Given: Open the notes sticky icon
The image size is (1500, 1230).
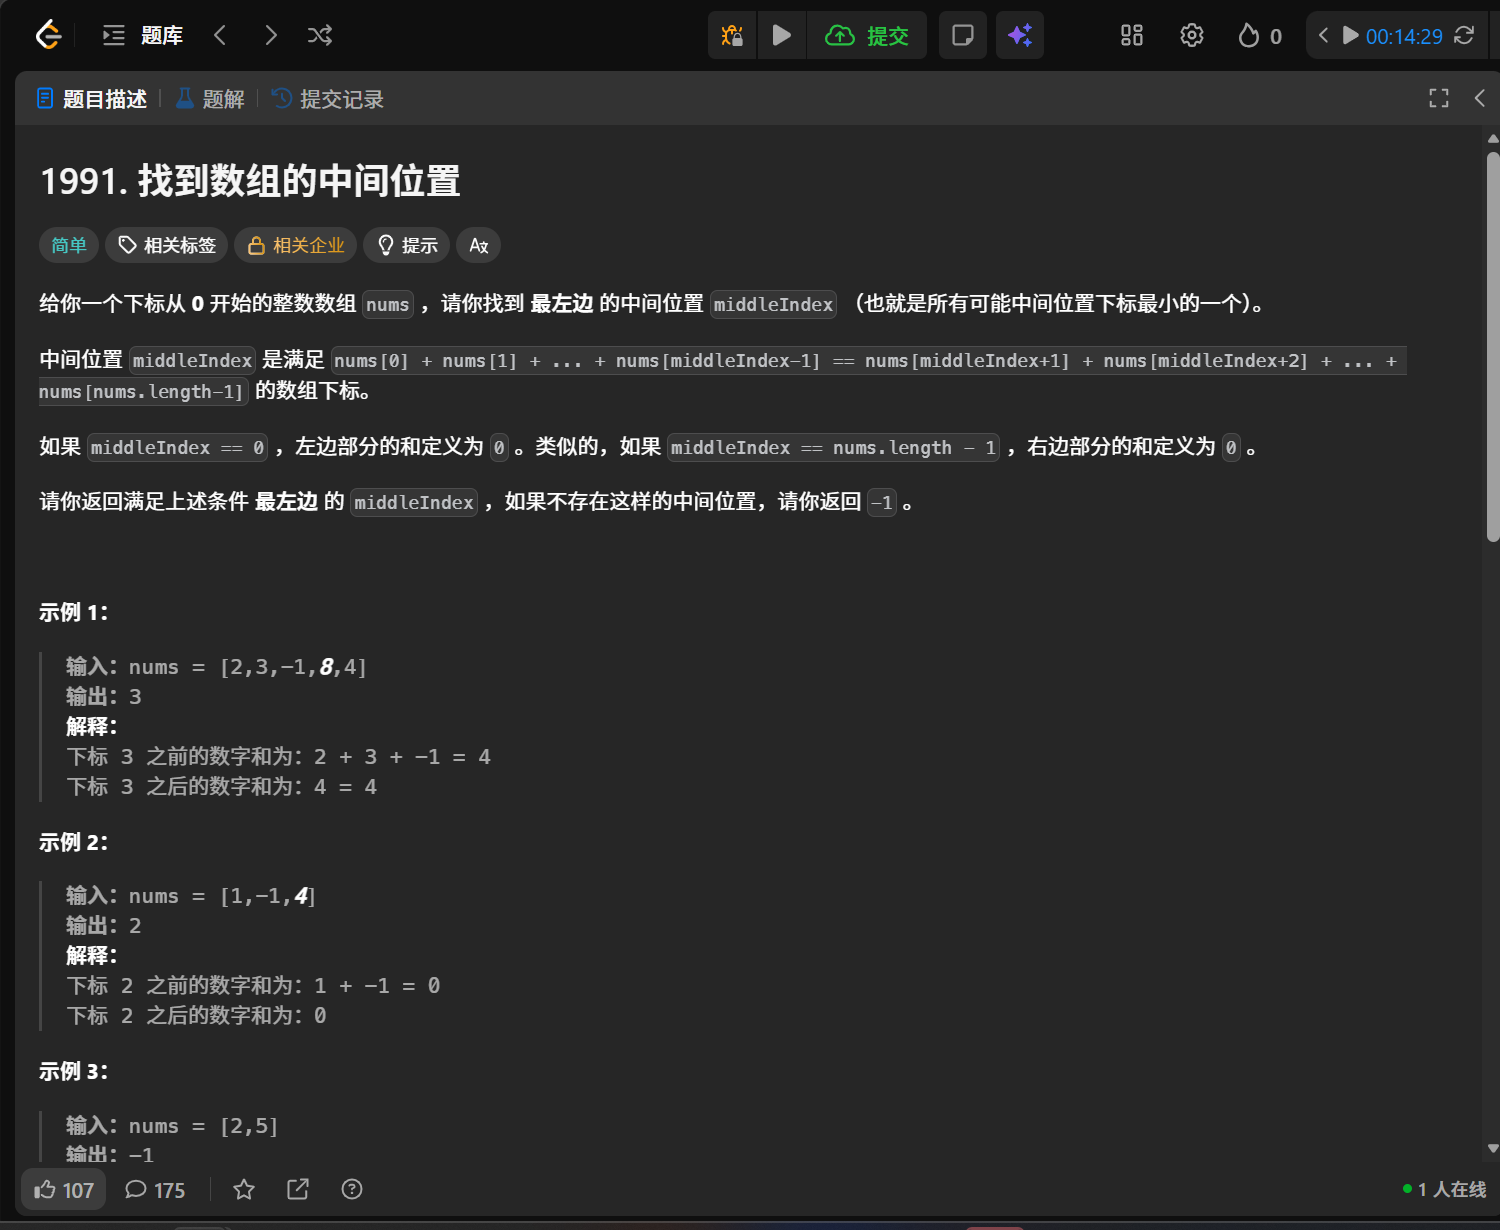Looking at the screenshot, I should [x=963, y=36].
